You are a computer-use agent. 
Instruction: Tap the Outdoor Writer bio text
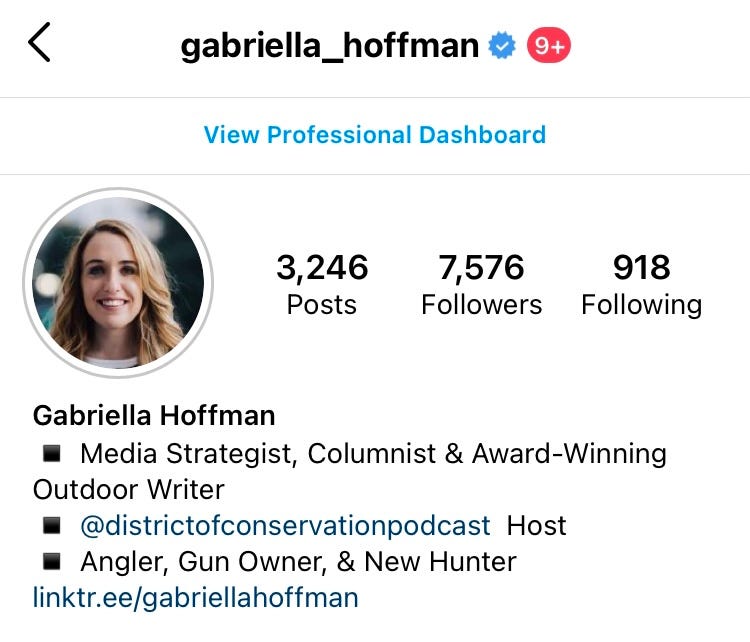(x=129, y=489)
